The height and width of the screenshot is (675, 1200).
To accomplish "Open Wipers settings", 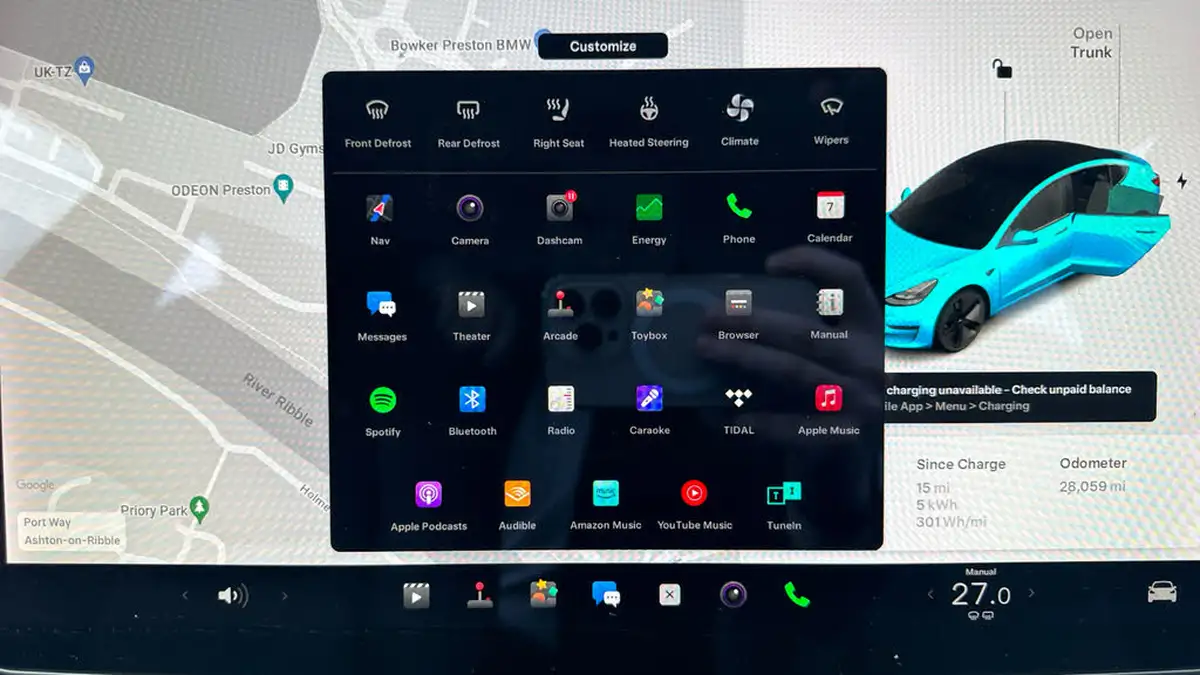I will 831,120.
